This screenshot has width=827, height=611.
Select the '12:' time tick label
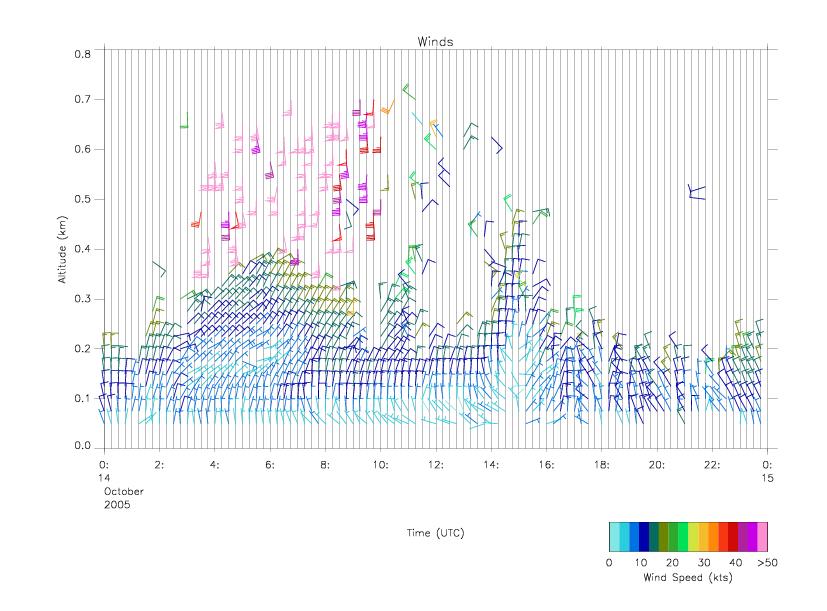pos(436,465)
